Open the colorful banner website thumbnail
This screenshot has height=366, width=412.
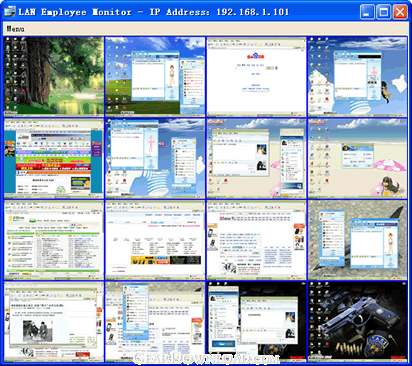54,158
